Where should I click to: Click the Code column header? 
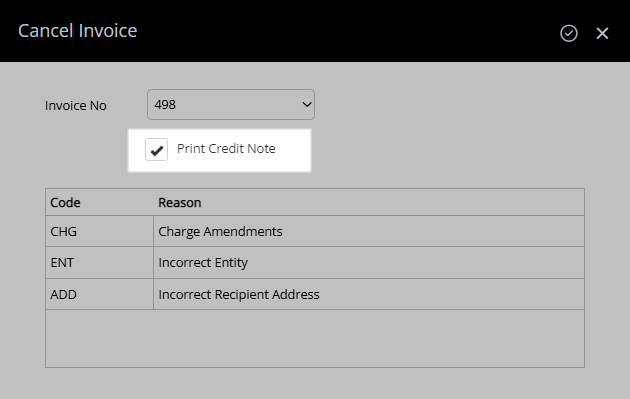point(65,203)
